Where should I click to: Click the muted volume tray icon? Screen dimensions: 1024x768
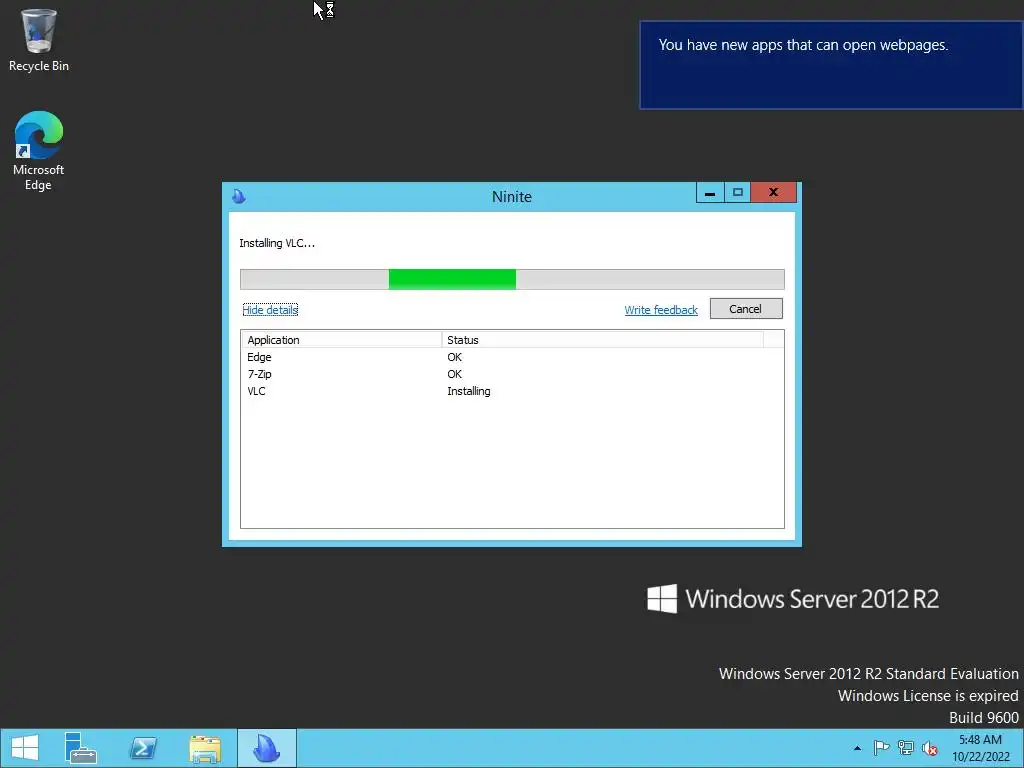coord(930,748)
